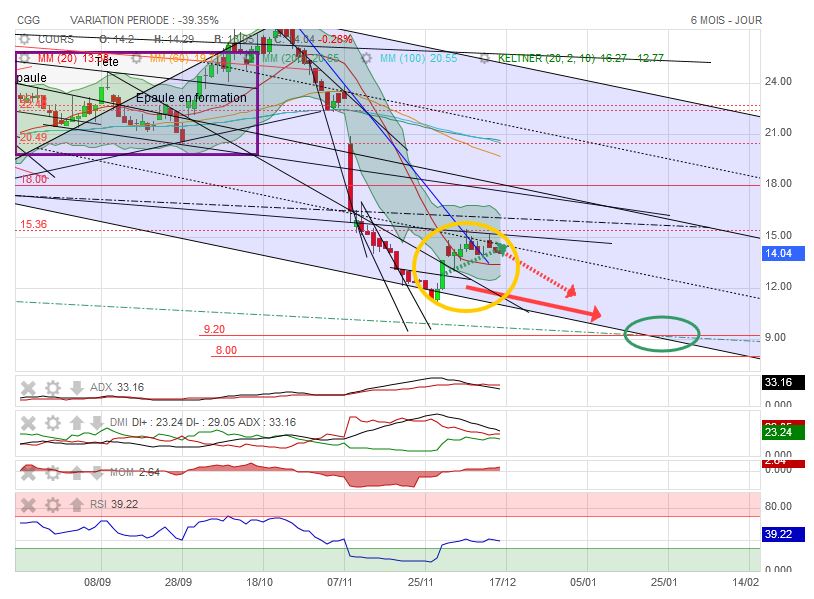Click the 18.00 horizontal level label

[x=34, y=180]
